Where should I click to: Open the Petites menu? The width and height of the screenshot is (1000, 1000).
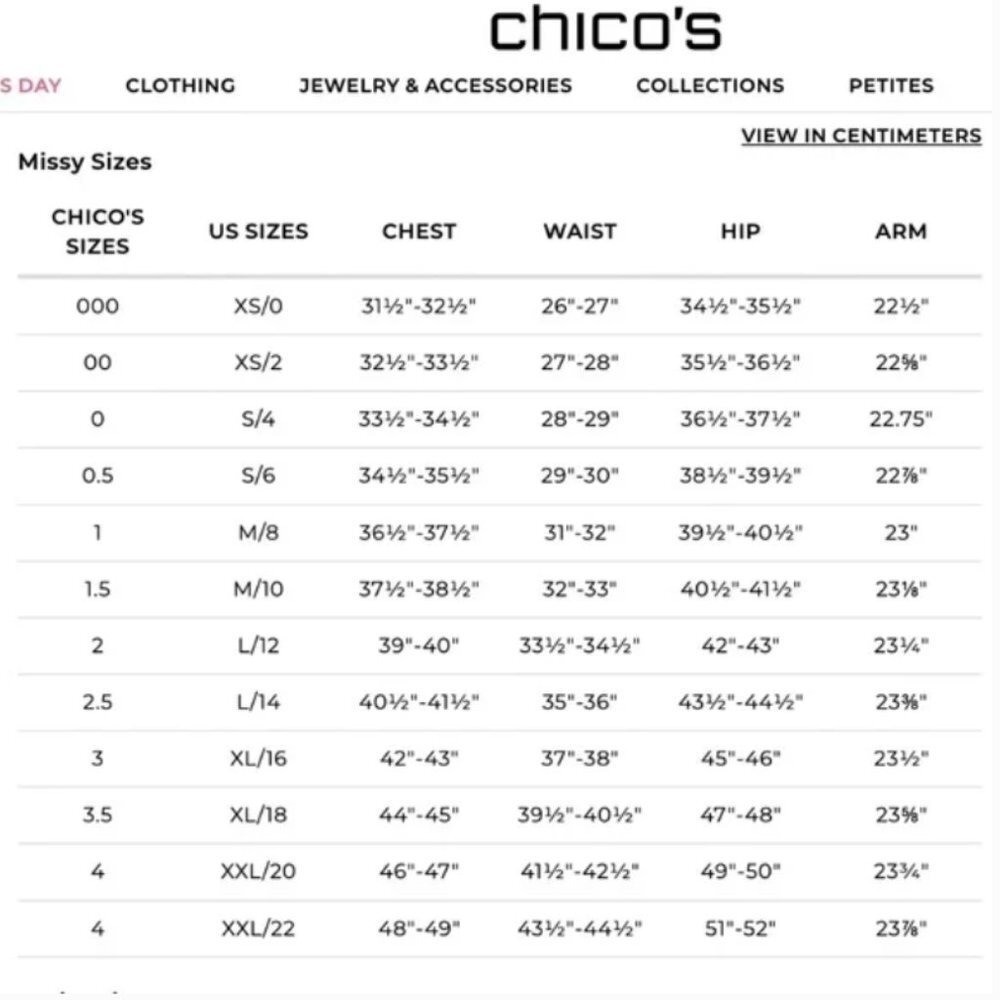tap(891, 85)
